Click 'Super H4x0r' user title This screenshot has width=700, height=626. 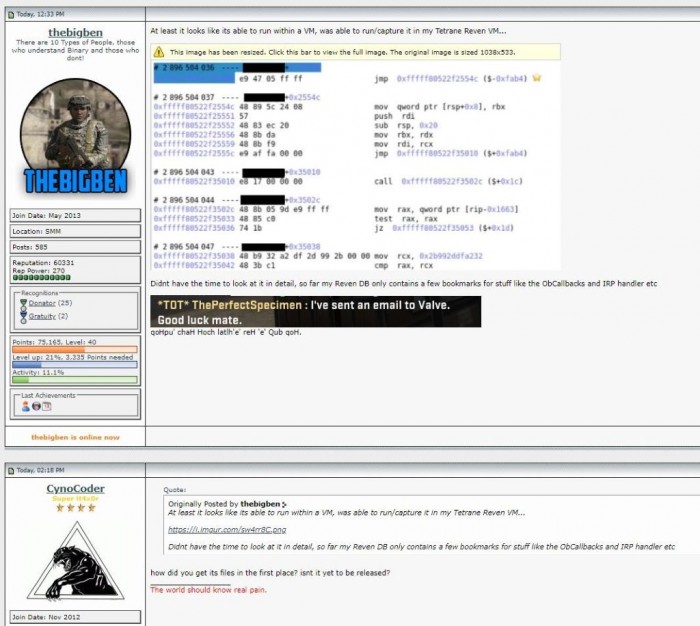coord(75,498)
